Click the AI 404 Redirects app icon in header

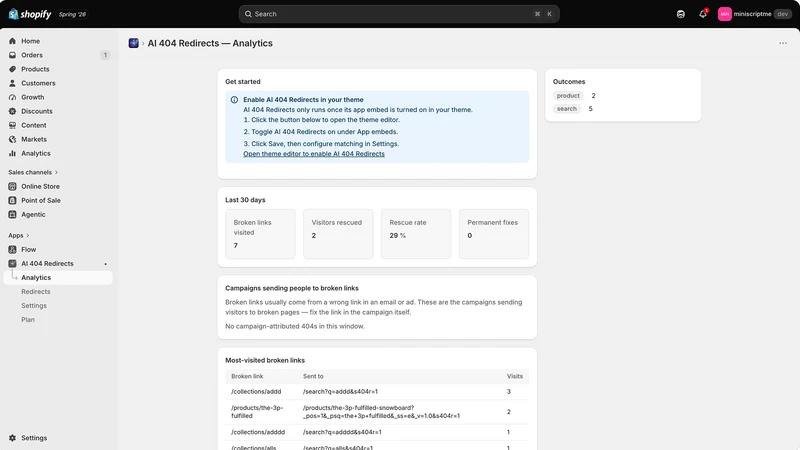134,43
